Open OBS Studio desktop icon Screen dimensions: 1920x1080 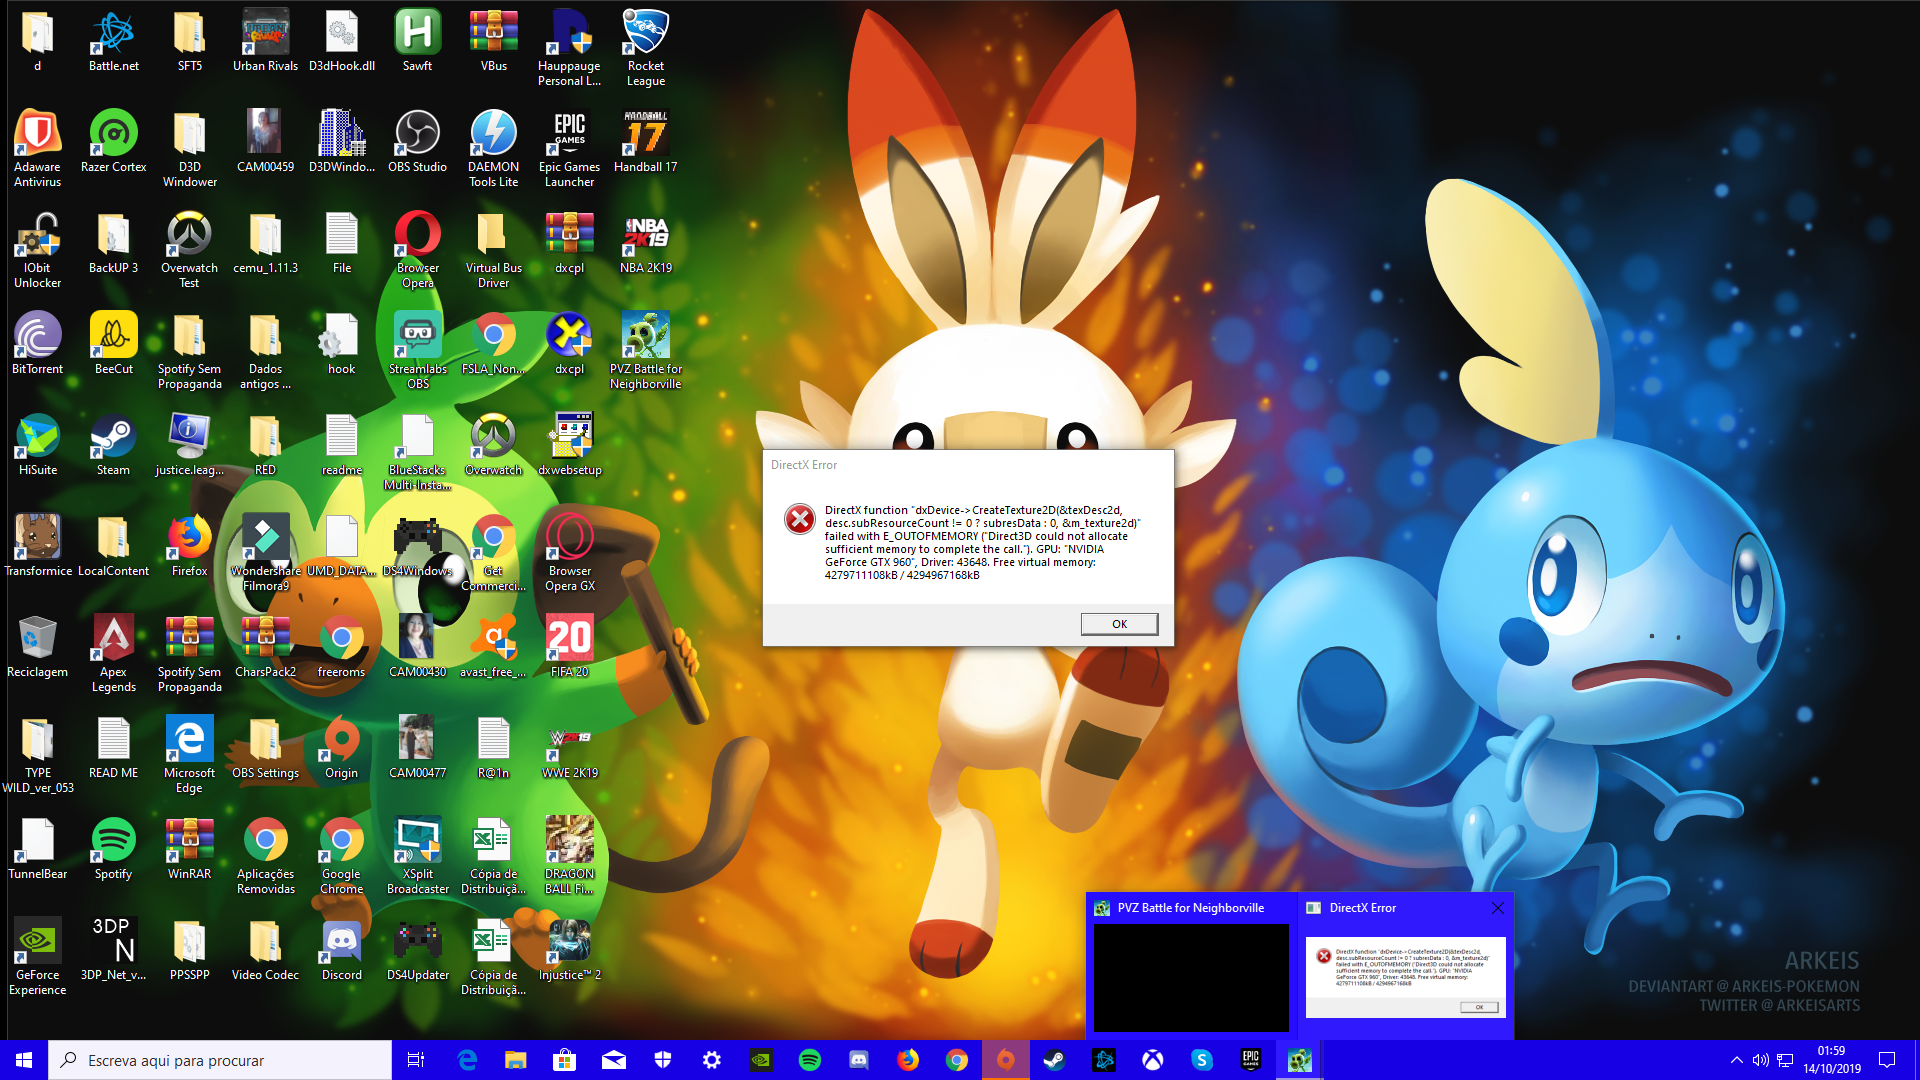(417, 135)
